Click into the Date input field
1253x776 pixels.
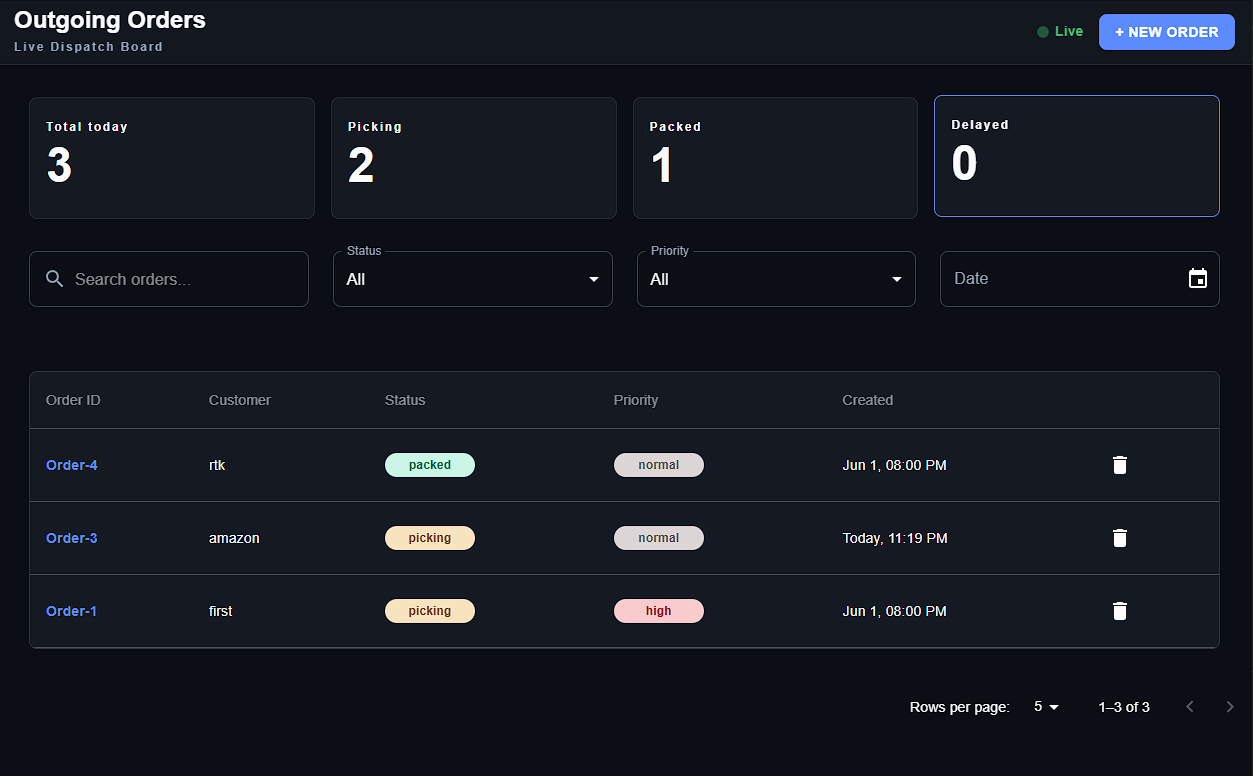coord(1080,279)
